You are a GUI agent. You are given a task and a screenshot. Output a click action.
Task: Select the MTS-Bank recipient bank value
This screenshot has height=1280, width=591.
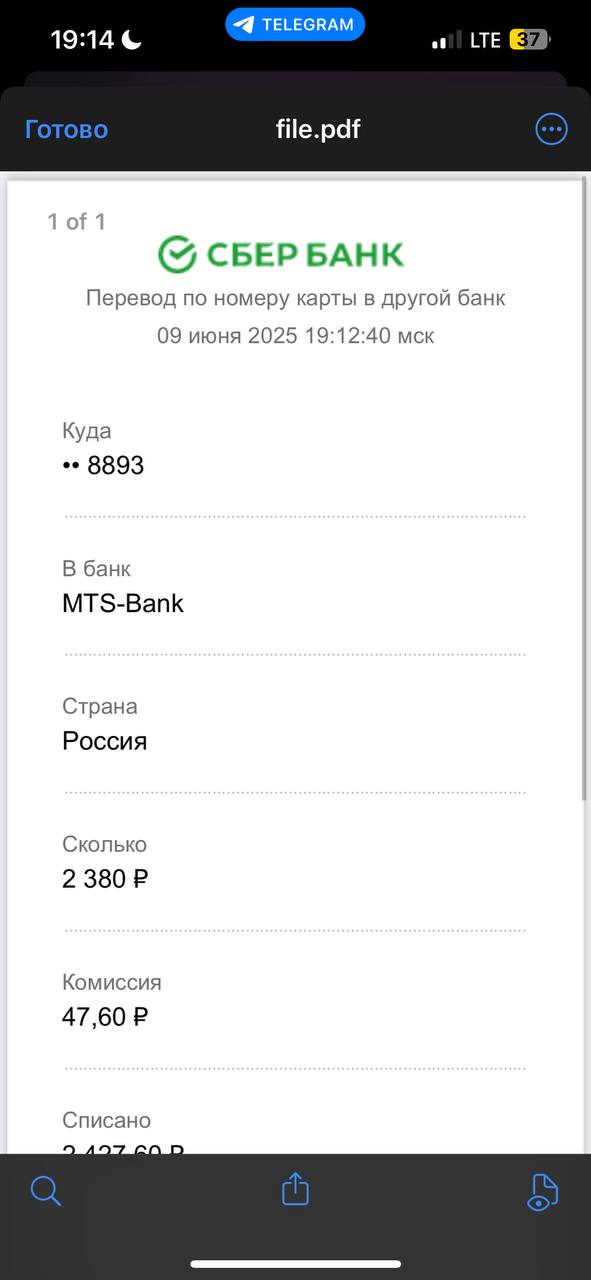(x=123, y=603)
